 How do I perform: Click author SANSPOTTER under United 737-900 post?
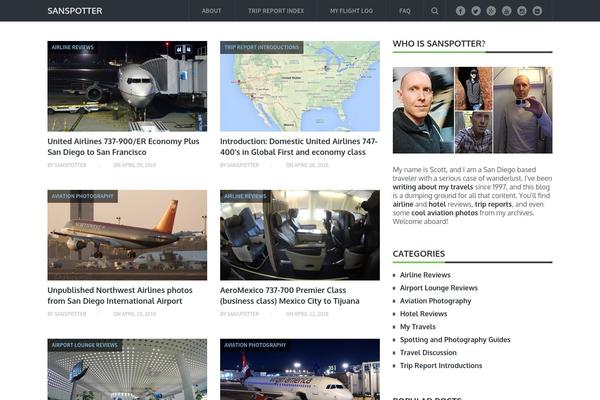point(70,165)
